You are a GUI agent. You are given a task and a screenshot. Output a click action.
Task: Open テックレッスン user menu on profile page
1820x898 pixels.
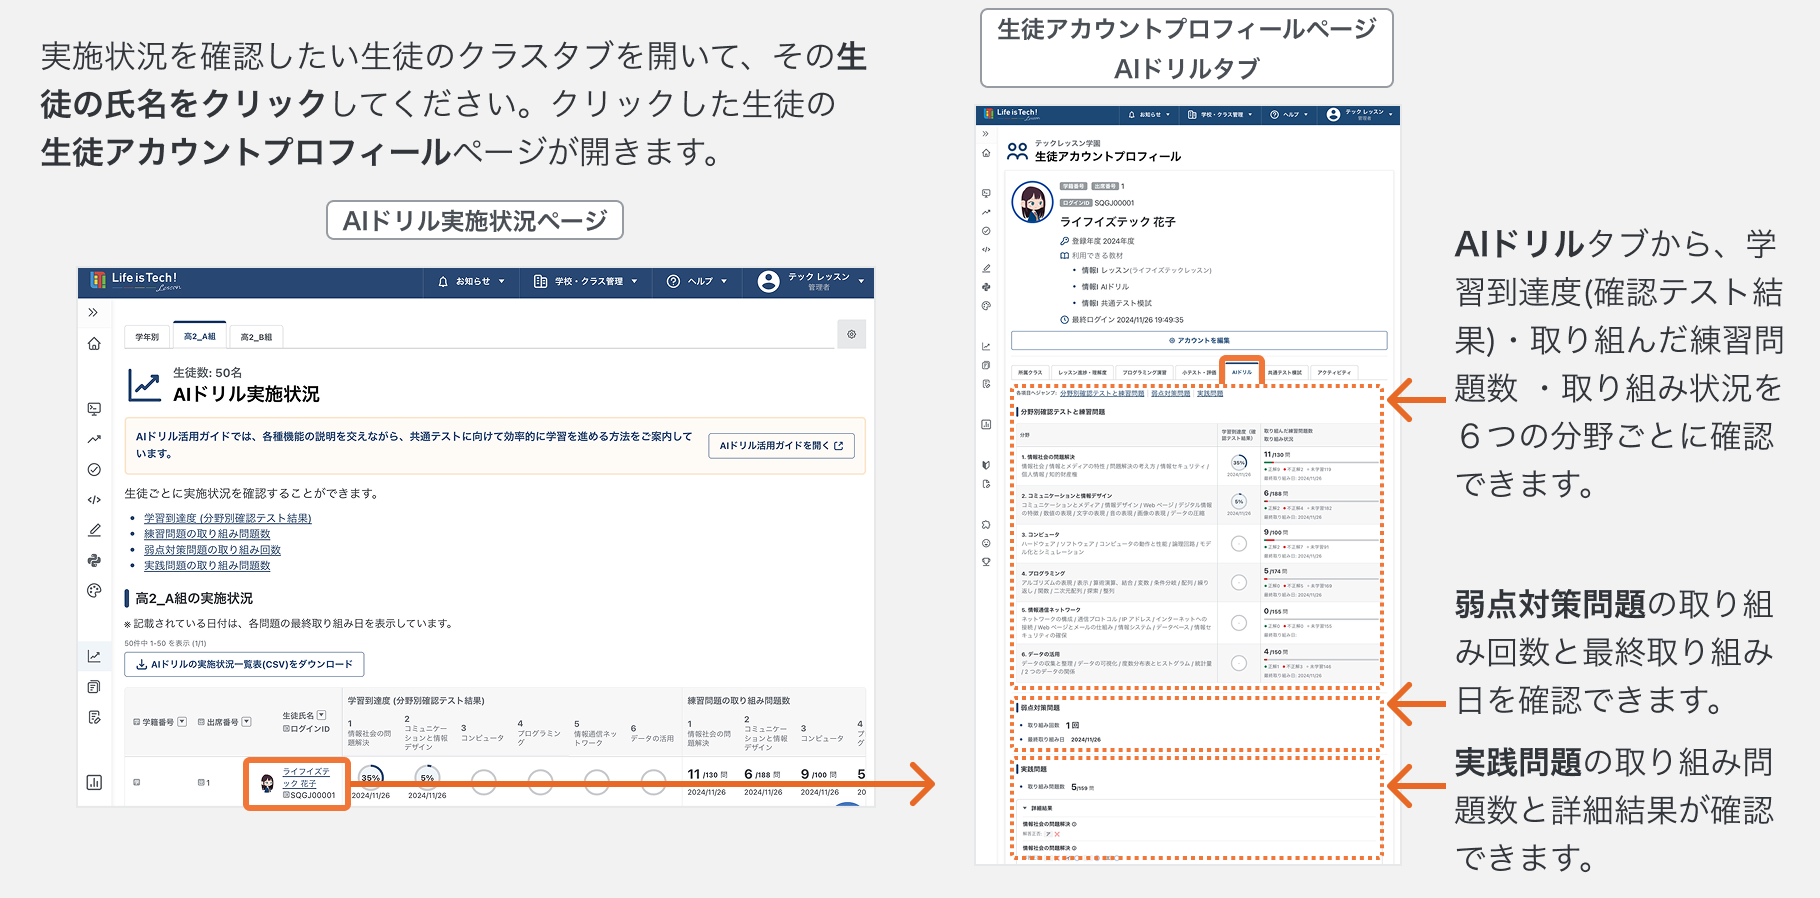[x=1359, y=115]
